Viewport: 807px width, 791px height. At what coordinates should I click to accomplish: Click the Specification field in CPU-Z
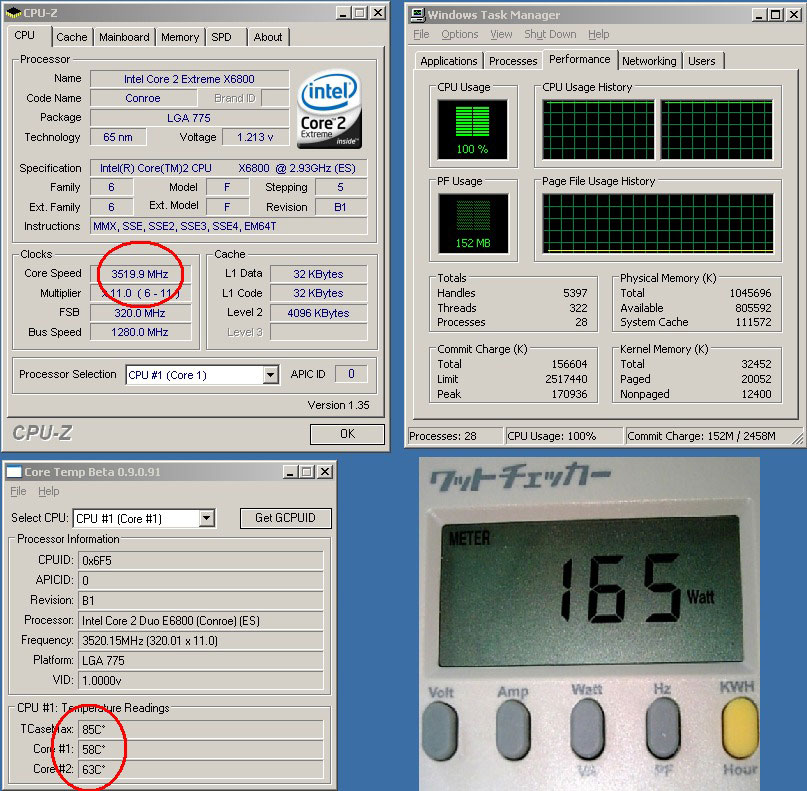[x=229, y=168]
